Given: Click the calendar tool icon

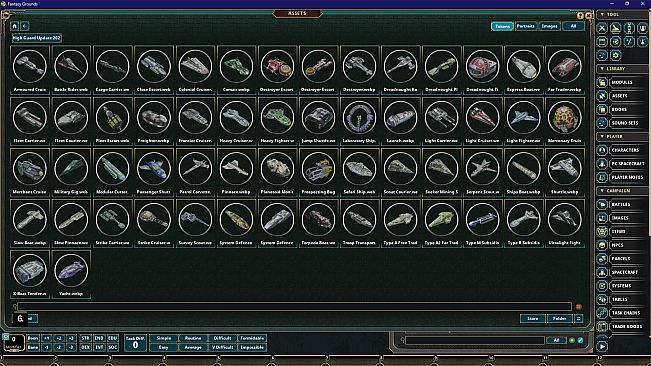Looking at the screenshot, I should point(602,41).
